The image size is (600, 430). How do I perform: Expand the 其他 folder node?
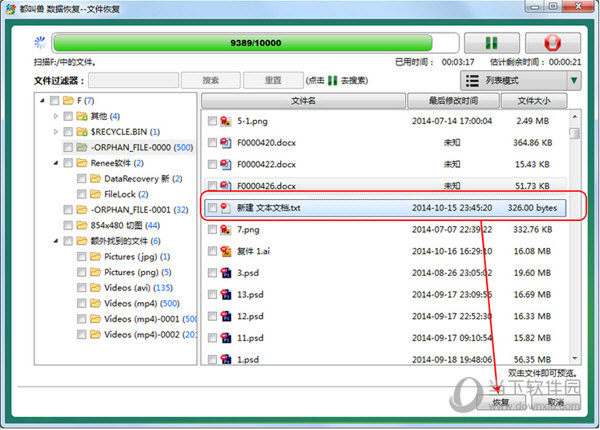55,116
